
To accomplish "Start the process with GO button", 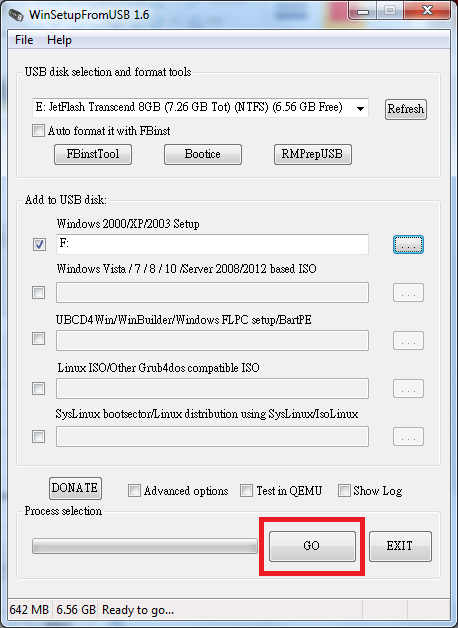I will pyautogui.click(x=312, y=546).
